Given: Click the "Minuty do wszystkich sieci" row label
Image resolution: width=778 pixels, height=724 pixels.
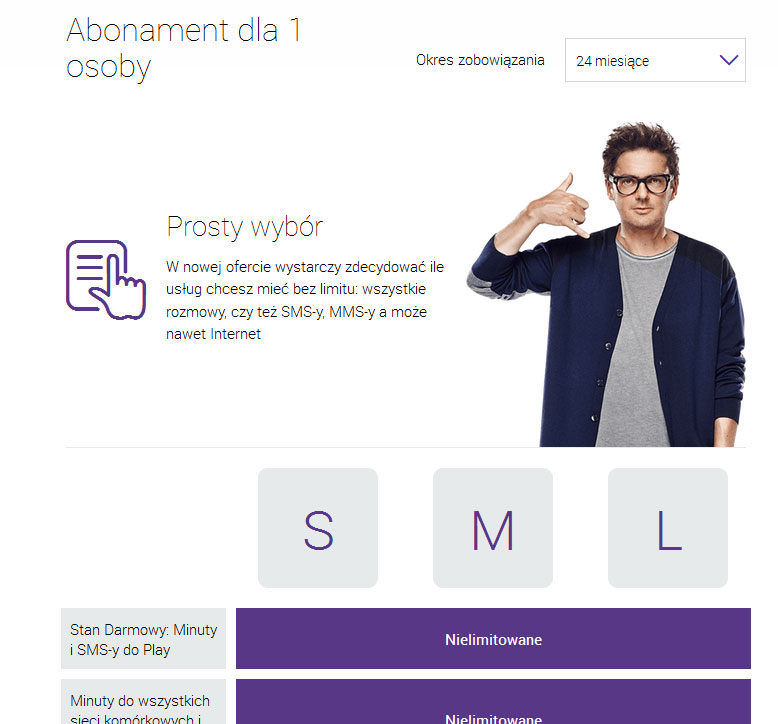Looking at the screenshot, I should tap(143, 702).
